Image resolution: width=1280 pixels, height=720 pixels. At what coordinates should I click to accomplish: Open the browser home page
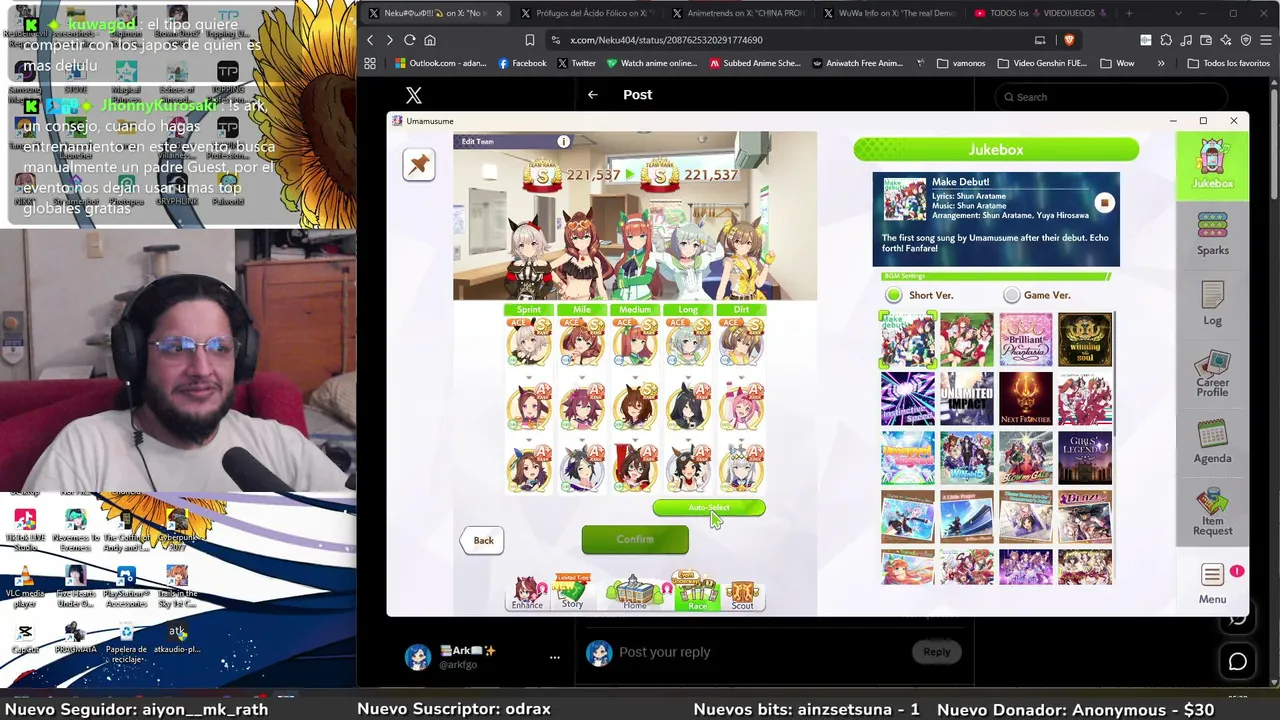[x=430, y=40]
